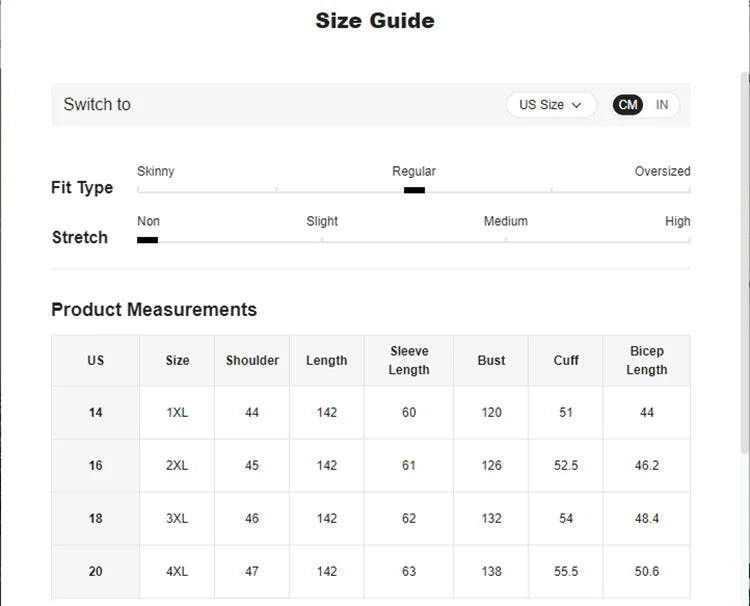Screen dimensions: 750x606
Task: Select the CM unit toggle
Action: click(628, 105)
